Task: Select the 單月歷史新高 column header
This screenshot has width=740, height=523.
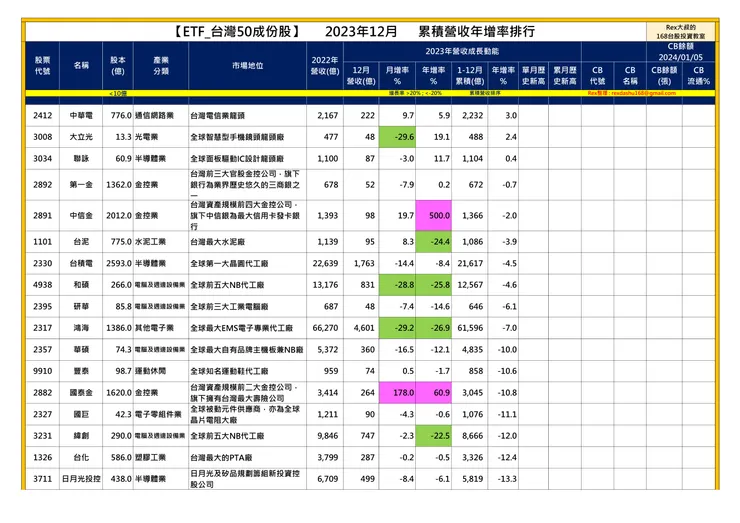Action: (x=534, y=76)
